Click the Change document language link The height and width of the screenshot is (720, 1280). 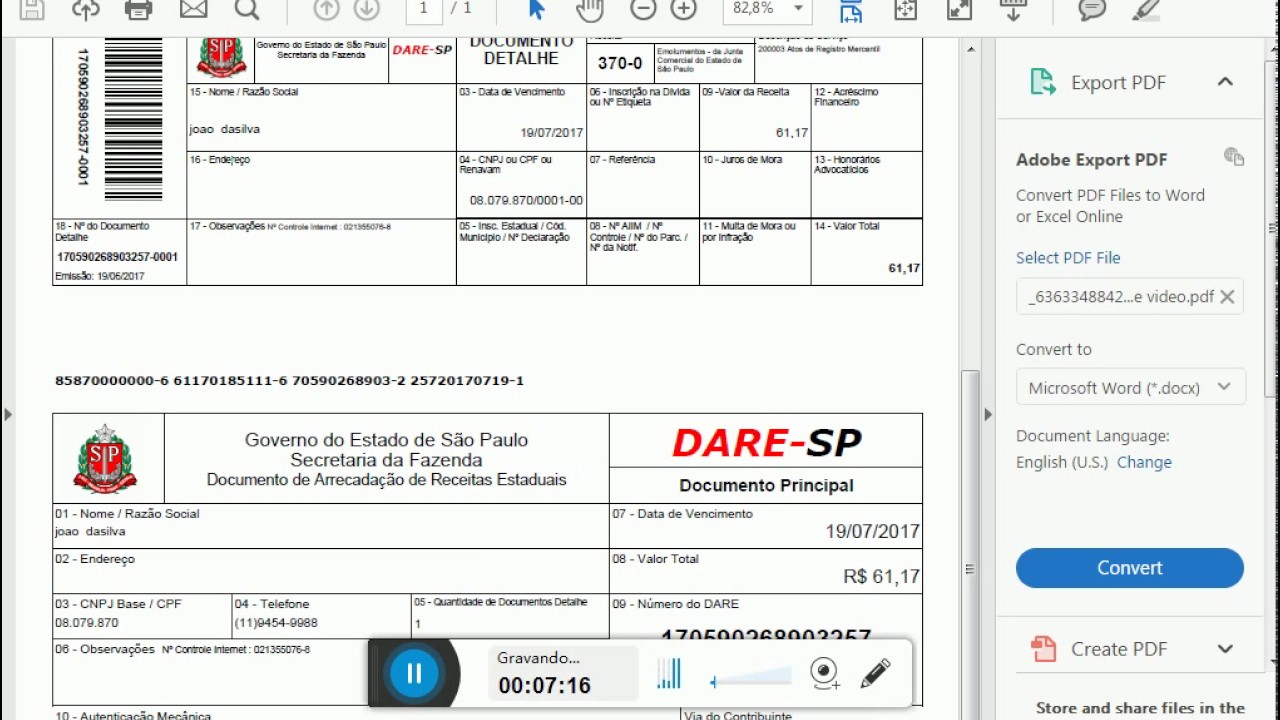coord(1144,462)
